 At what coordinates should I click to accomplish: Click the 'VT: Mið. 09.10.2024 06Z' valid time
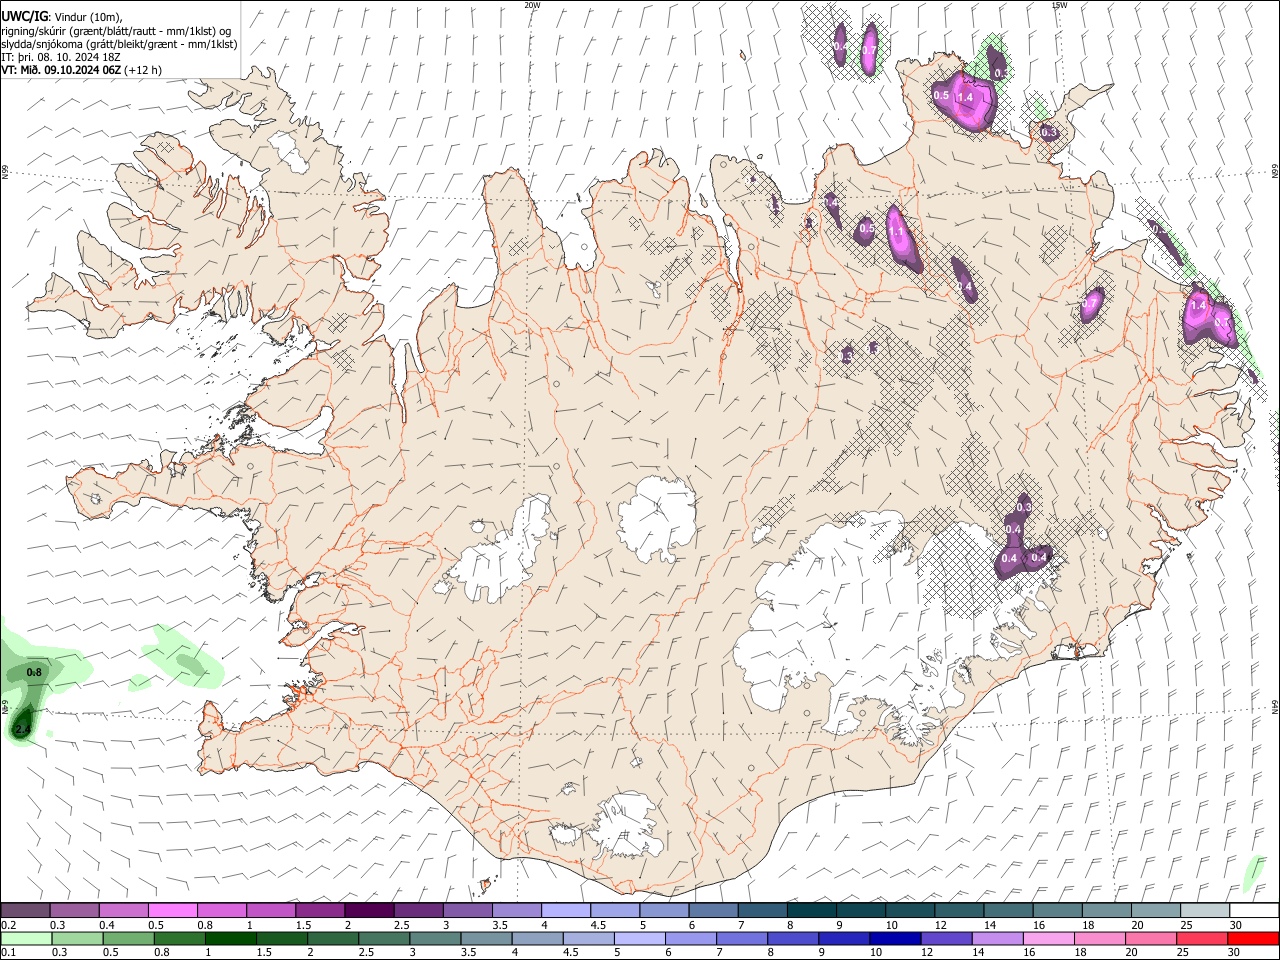(62, 70)
